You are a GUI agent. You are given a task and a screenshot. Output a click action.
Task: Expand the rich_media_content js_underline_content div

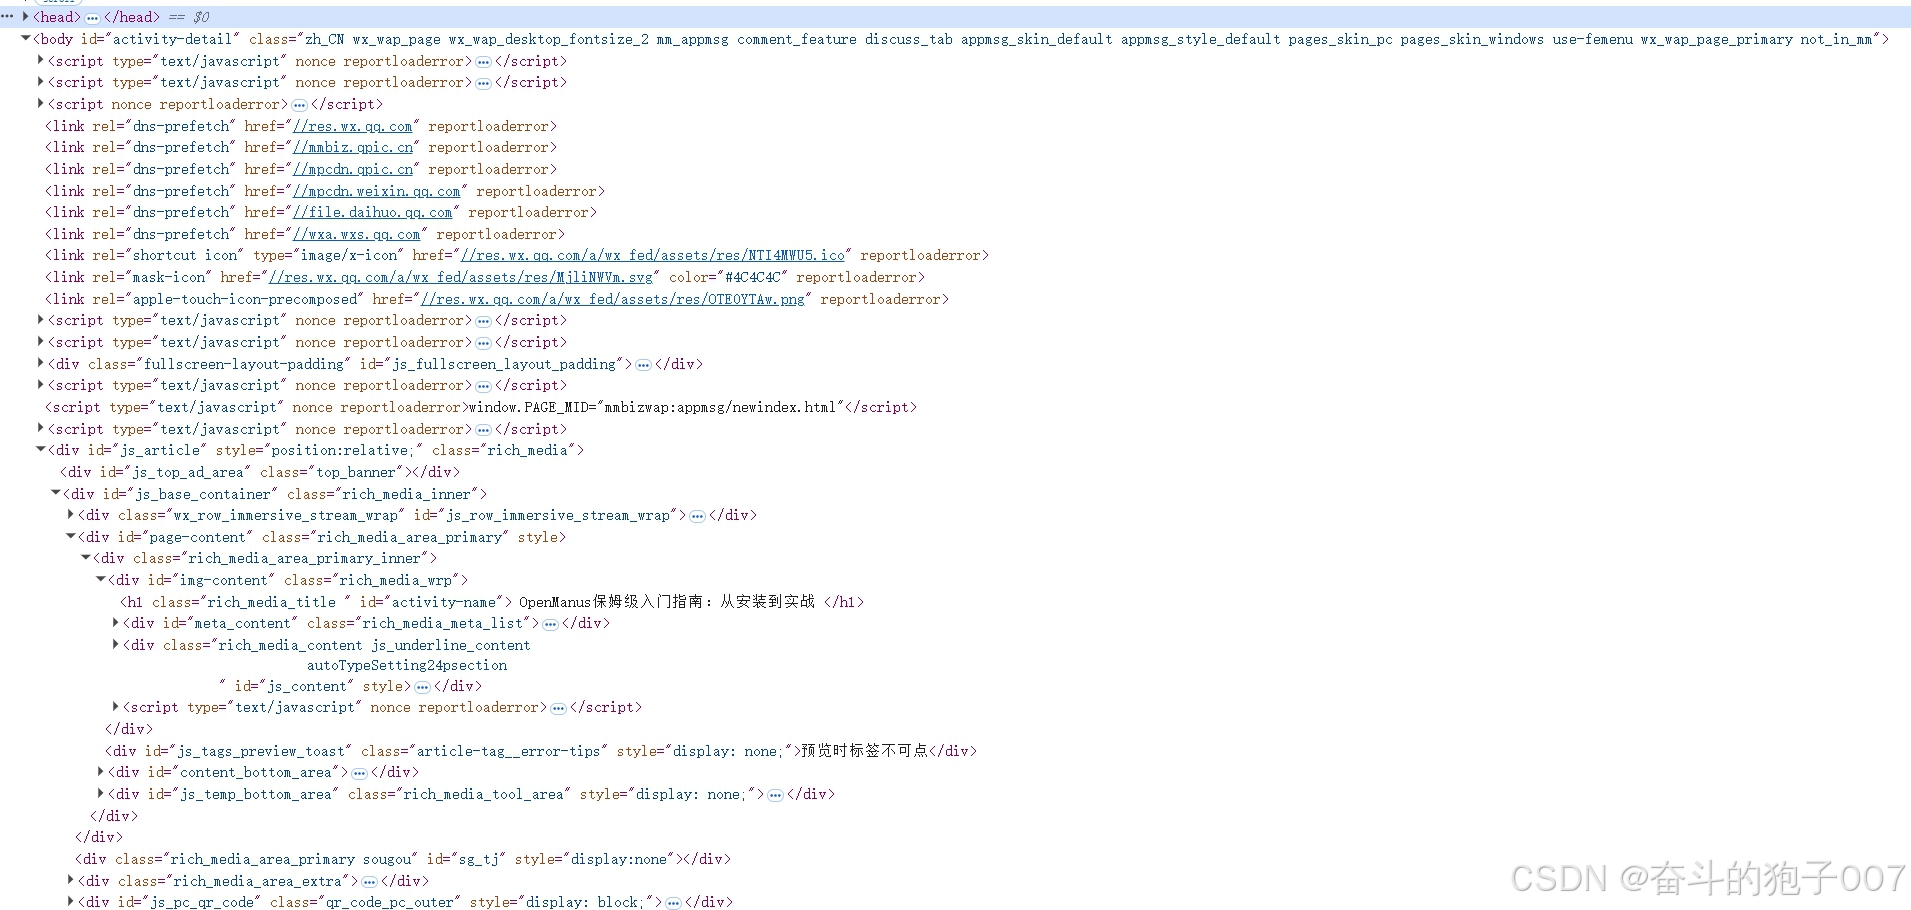pyautogui.click(x=115, y=644)
